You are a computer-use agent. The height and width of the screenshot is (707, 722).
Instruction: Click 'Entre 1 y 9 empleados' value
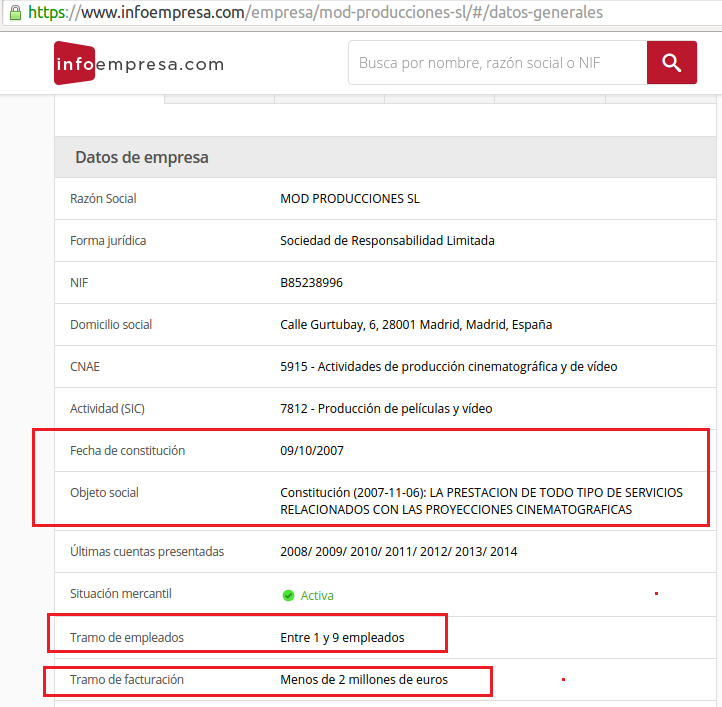[x=342, y=638]
